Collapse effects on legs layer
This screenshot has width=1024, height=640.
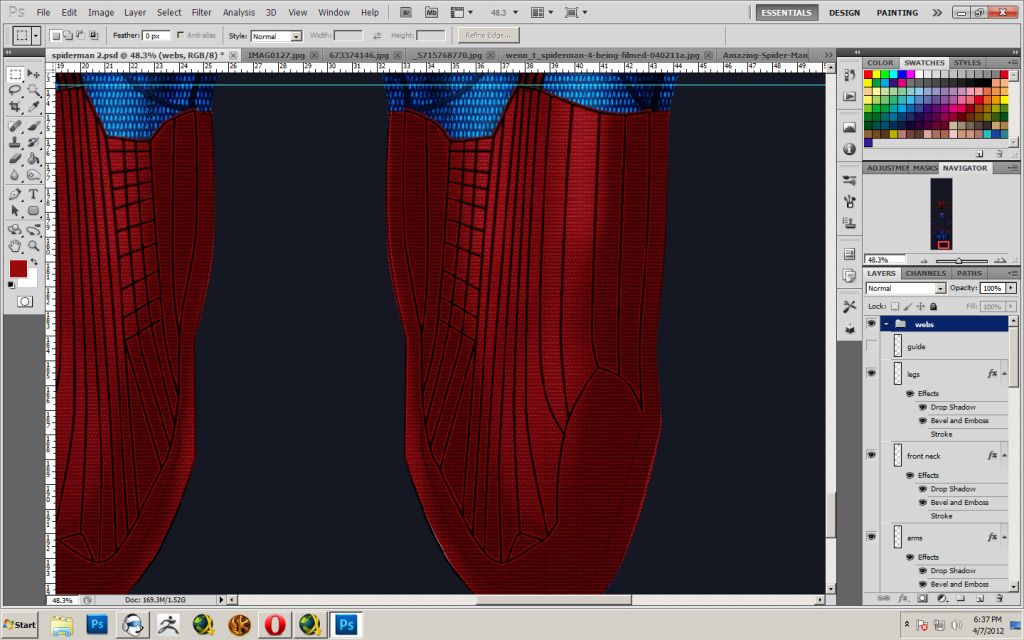pos(1004,374)
